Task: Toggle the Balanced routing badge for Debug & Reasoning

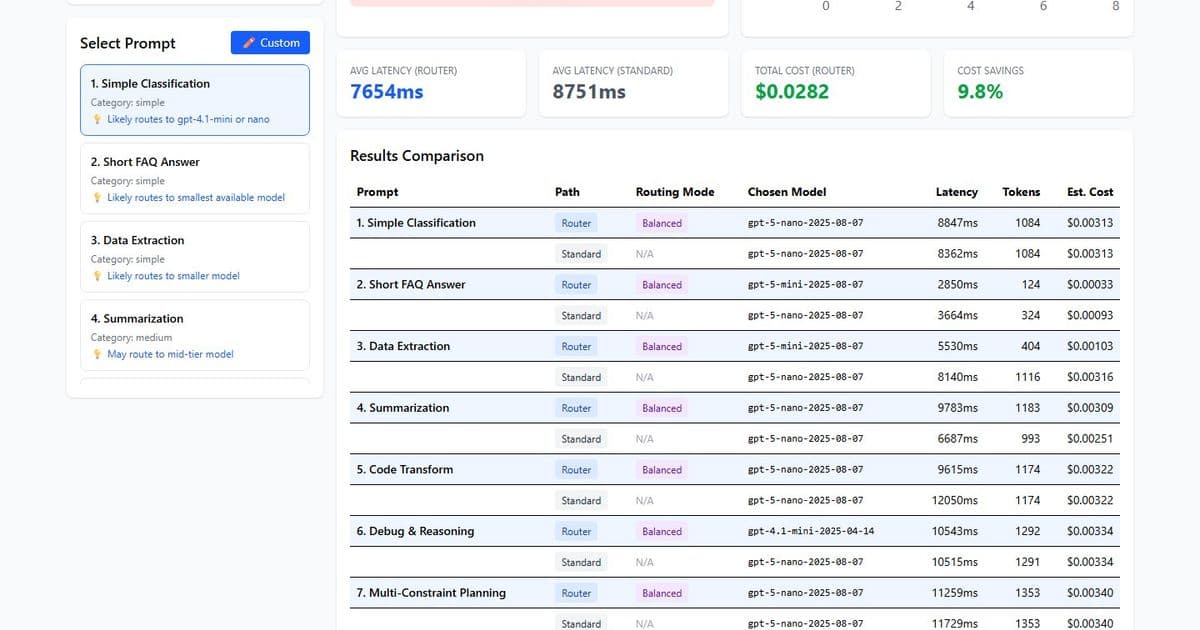Action: click(x=661, y=531)
